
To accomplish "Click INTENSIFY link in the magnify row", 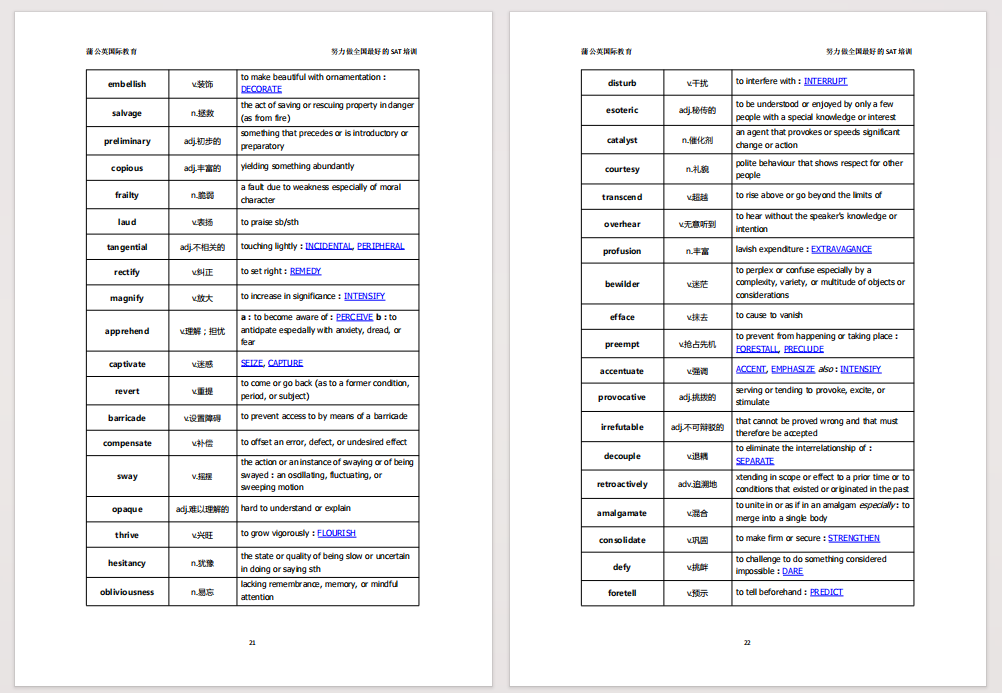I will 364,296.
